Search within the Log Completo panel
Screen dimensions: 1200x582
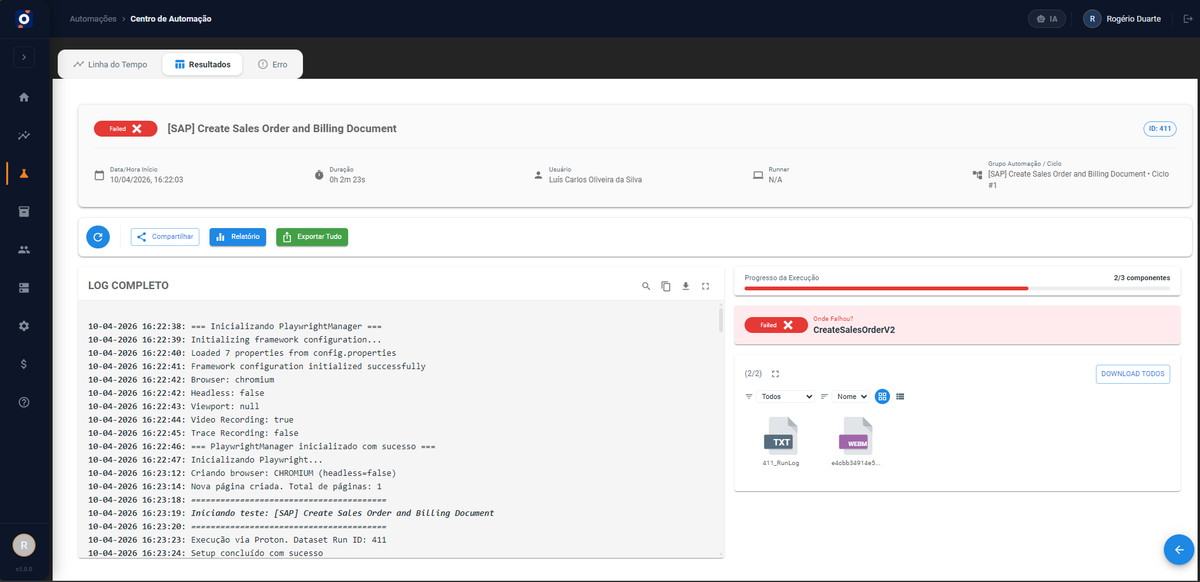[x=646, y=286]
